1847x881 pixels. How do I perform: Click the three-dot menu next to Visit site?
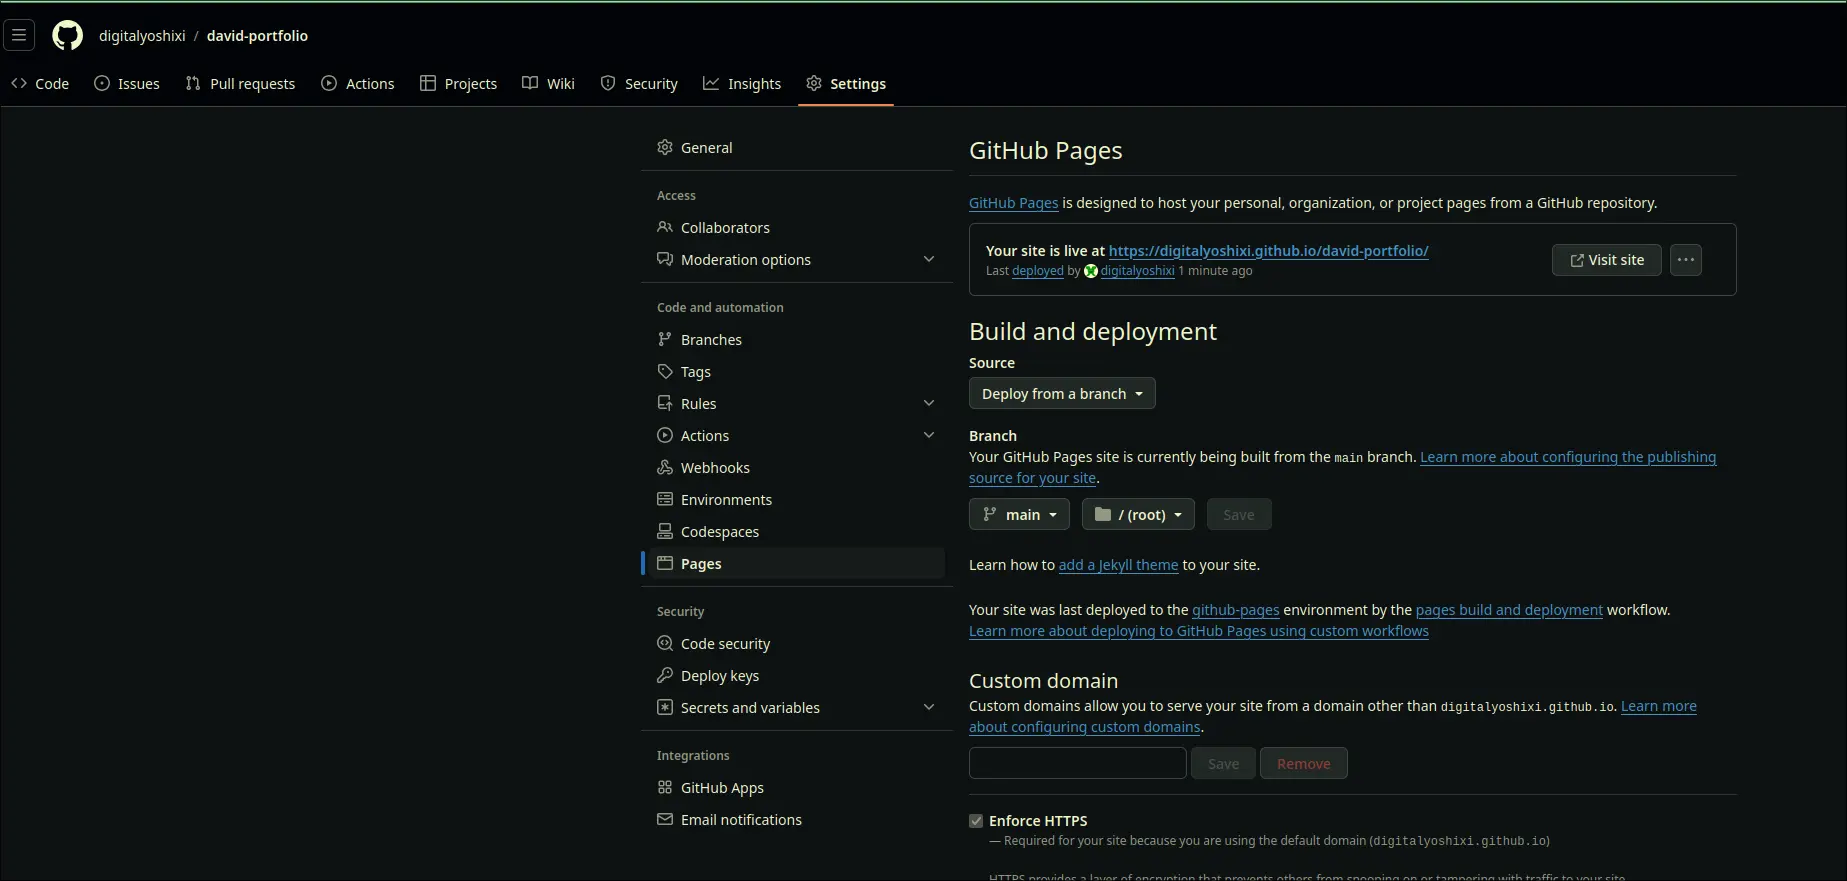pos(1685,260)
